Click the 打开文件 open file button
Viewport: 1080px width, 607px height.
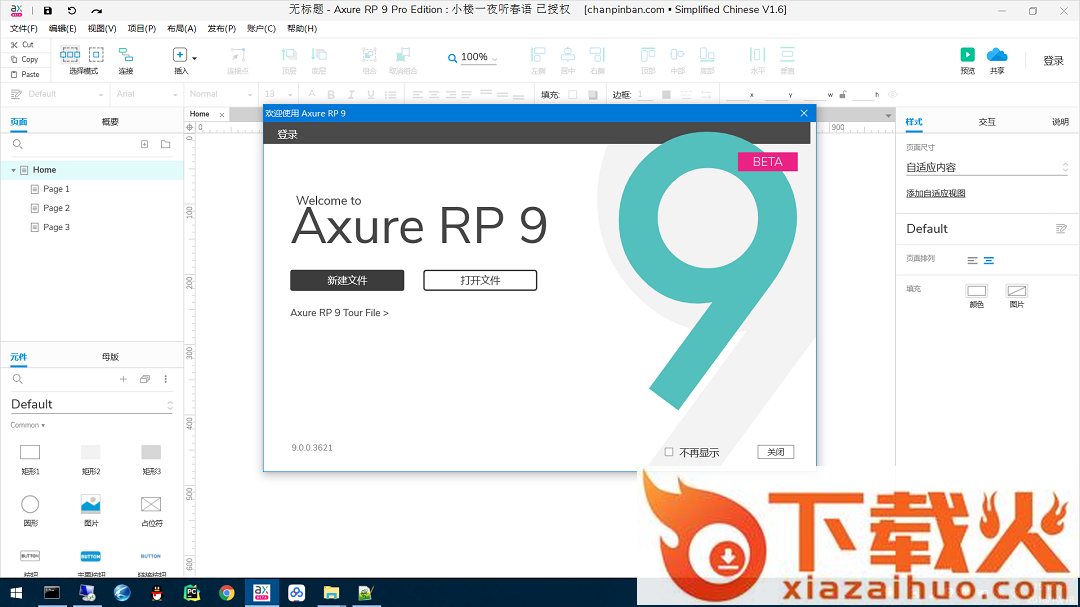coord(480,280)
